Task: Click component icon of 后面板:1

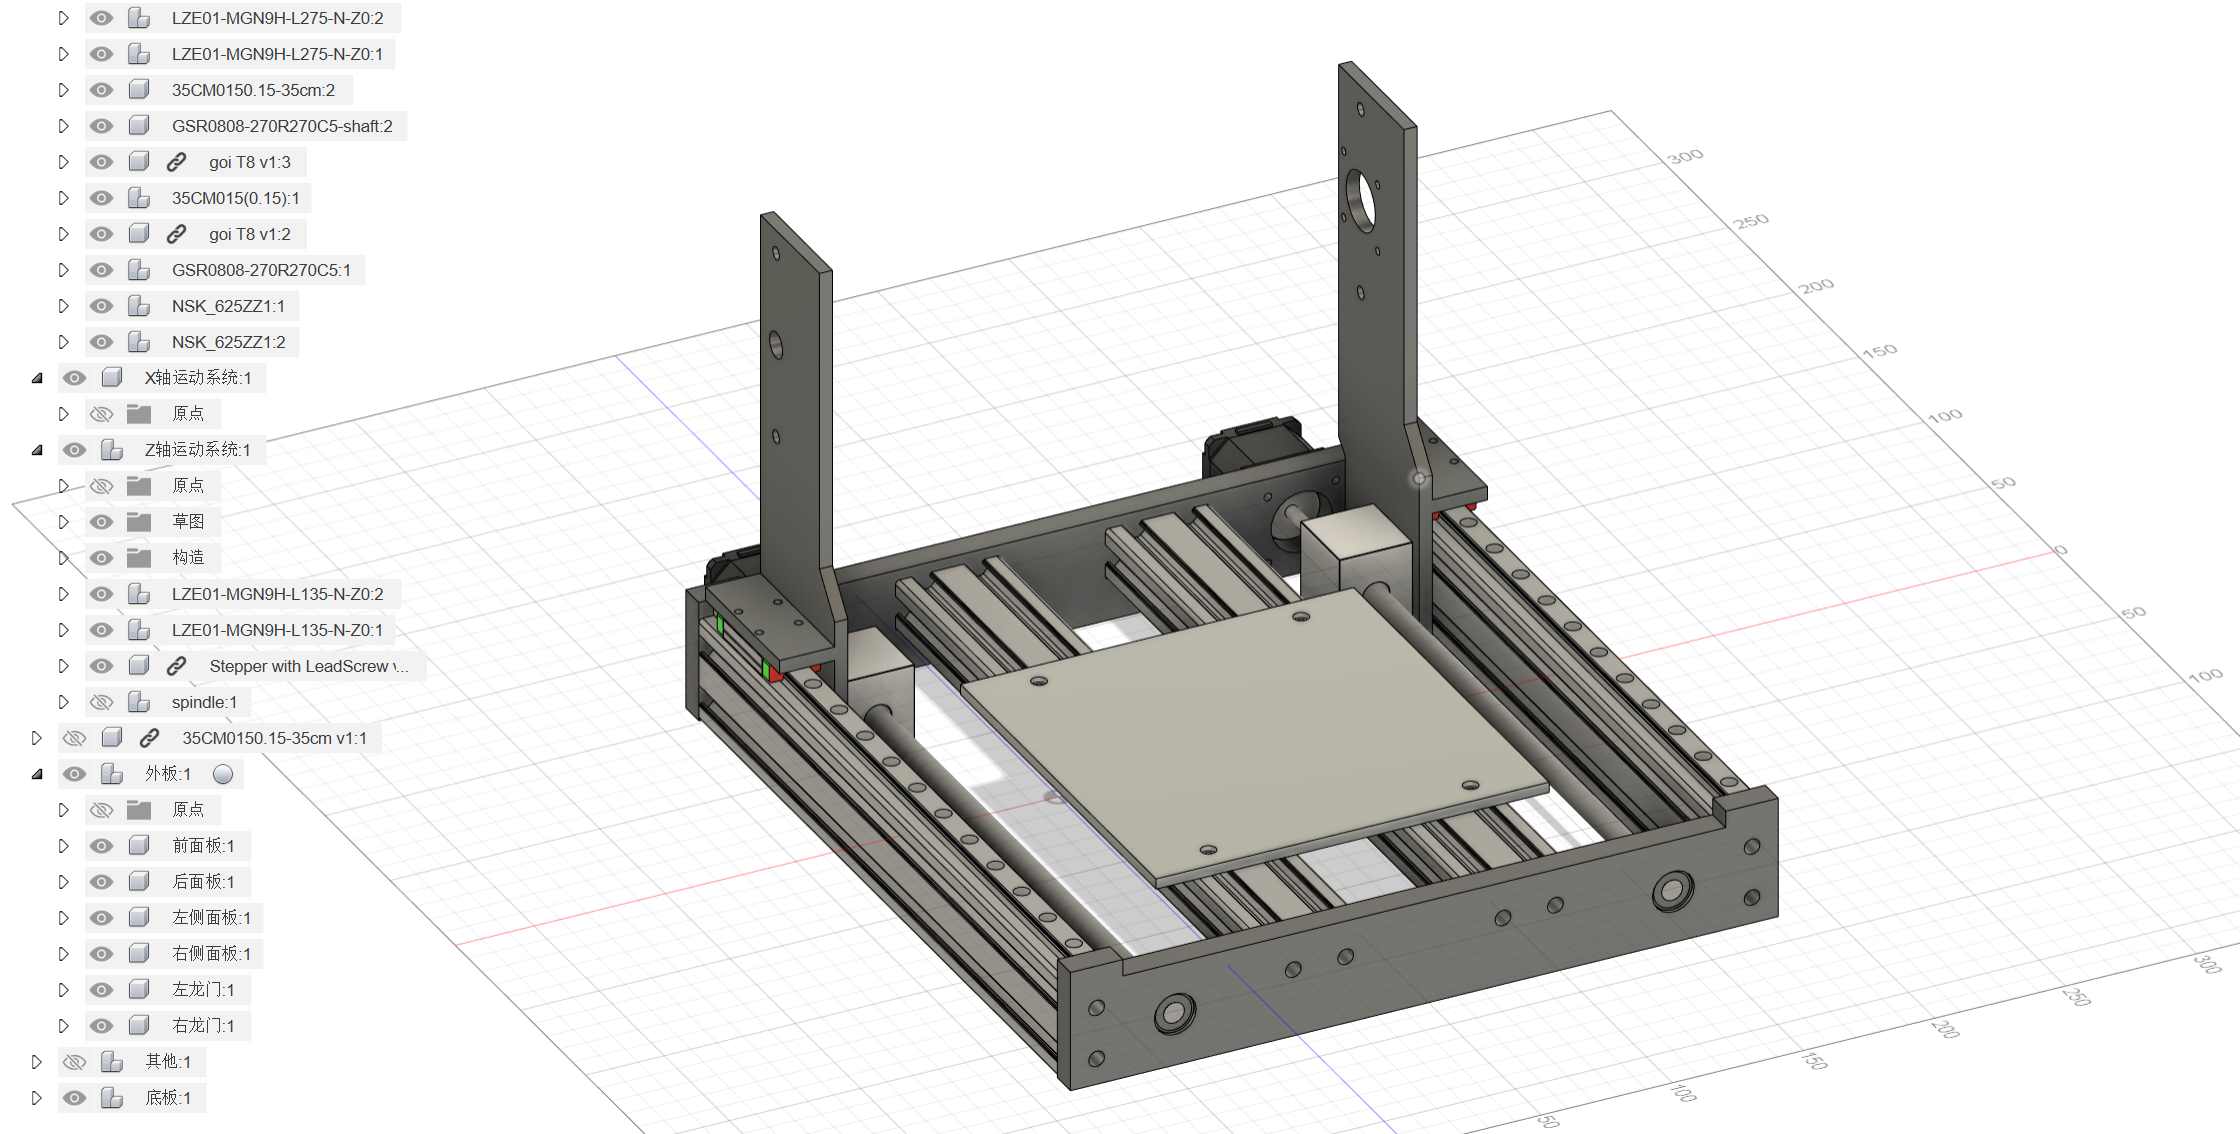Action: click(x=139, y=882)
